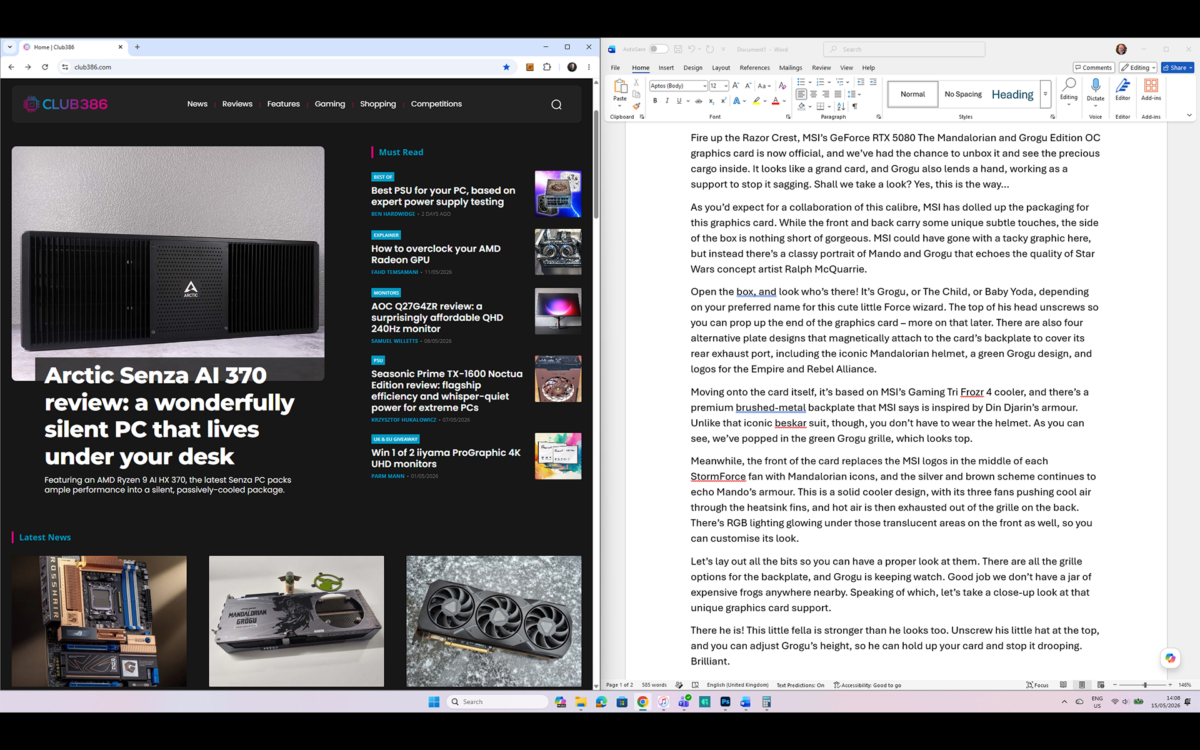This screenshot has width=1200, height=750.
Task: Click the text highlight color swatch
Action: [756, 101]
